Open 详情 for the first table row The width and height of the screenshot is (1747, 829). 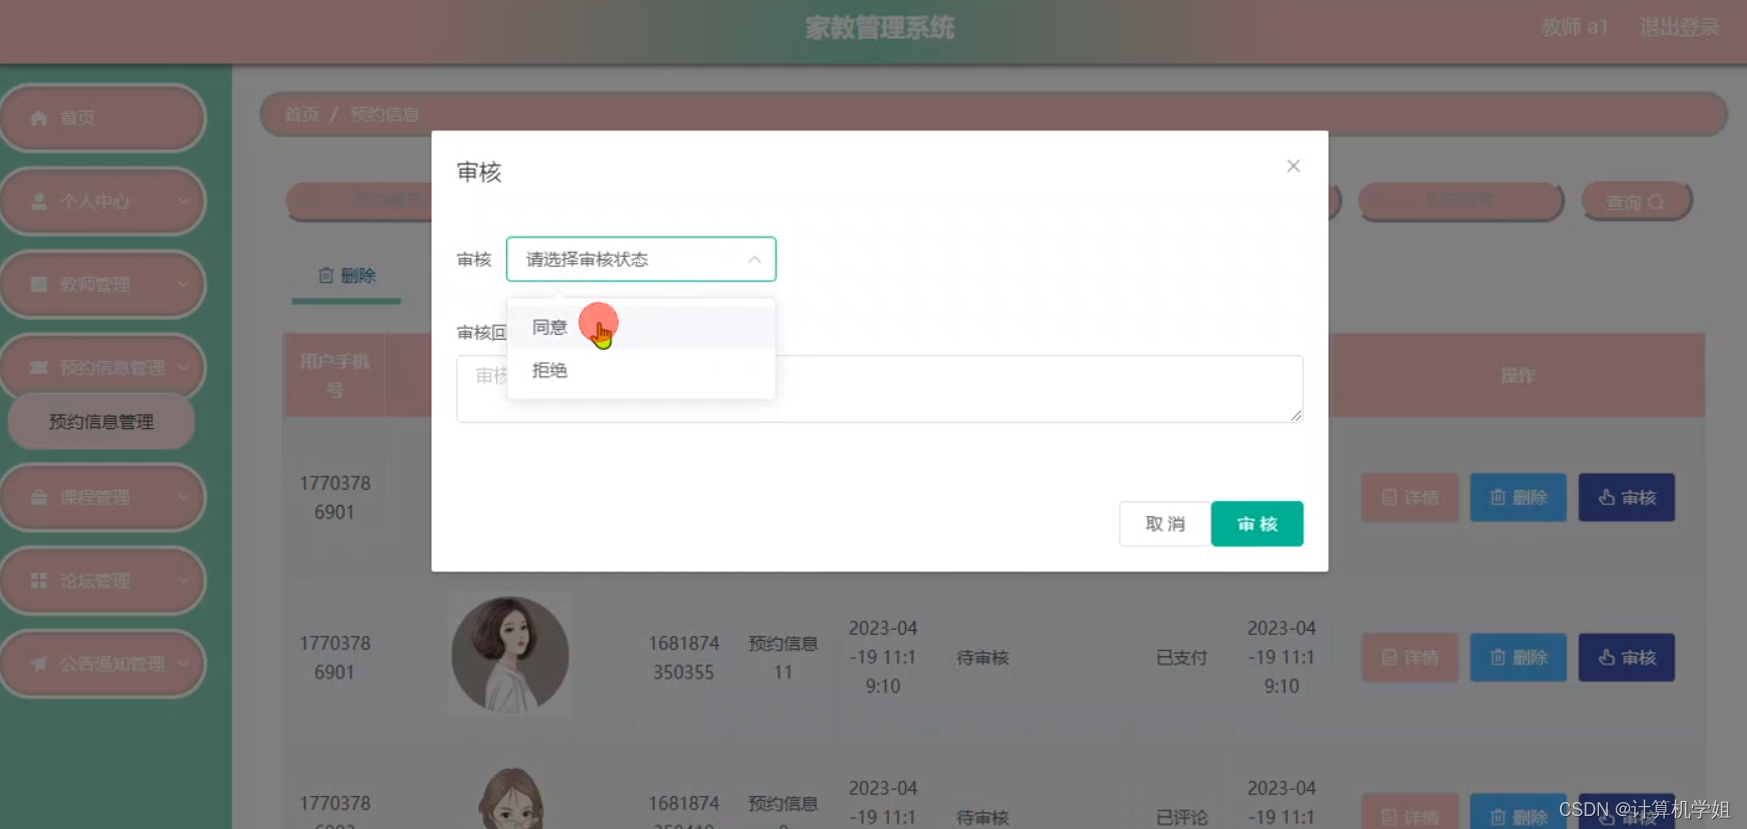(1410, 497)
